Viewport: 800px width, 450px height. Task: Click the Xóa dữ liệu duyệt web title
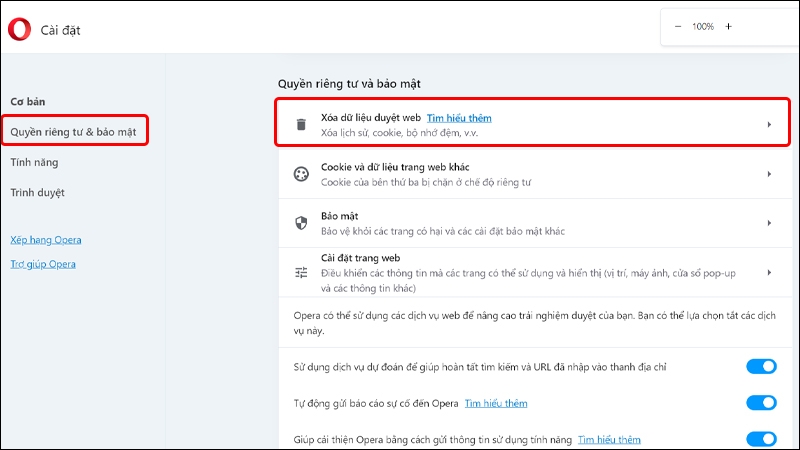point(371,118)
